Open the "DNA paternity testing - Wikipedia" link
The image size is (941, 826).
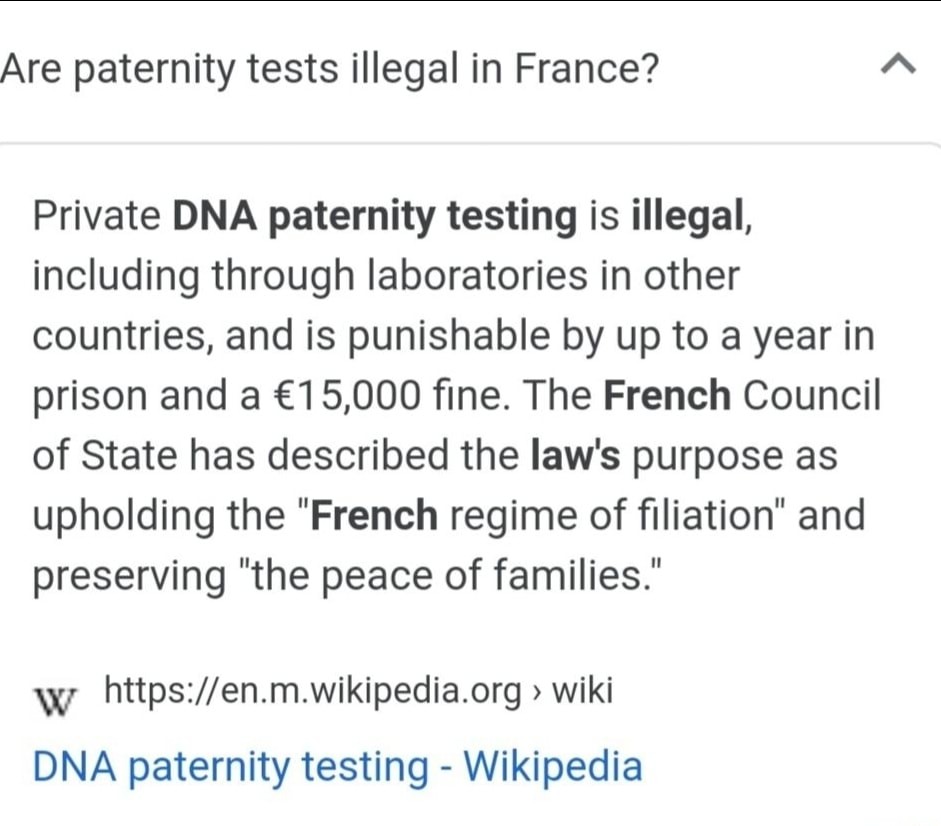[x=337, y=767]
